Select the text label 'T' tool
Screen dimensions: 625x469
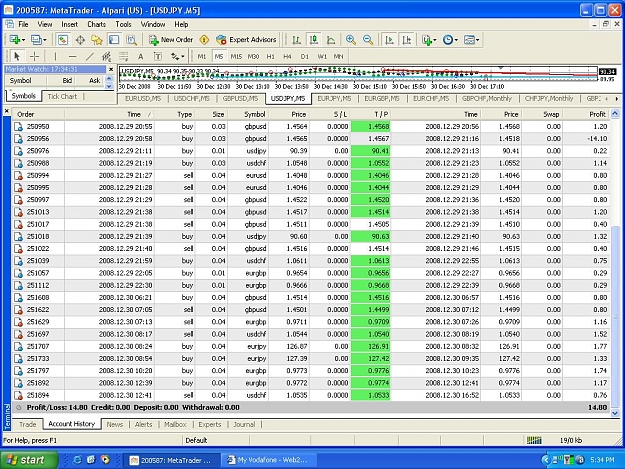[158, 56]
